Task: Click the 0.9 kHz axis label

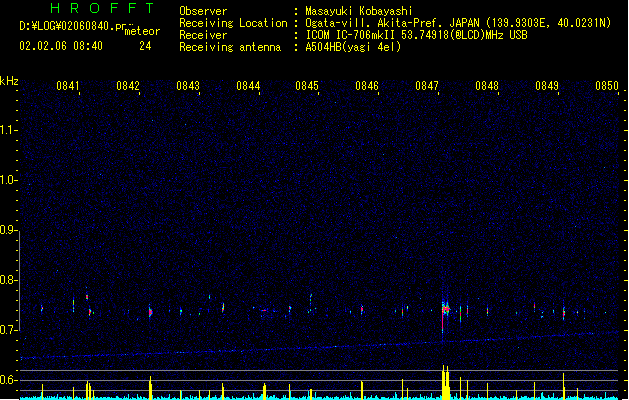Action: click(9, 230)
